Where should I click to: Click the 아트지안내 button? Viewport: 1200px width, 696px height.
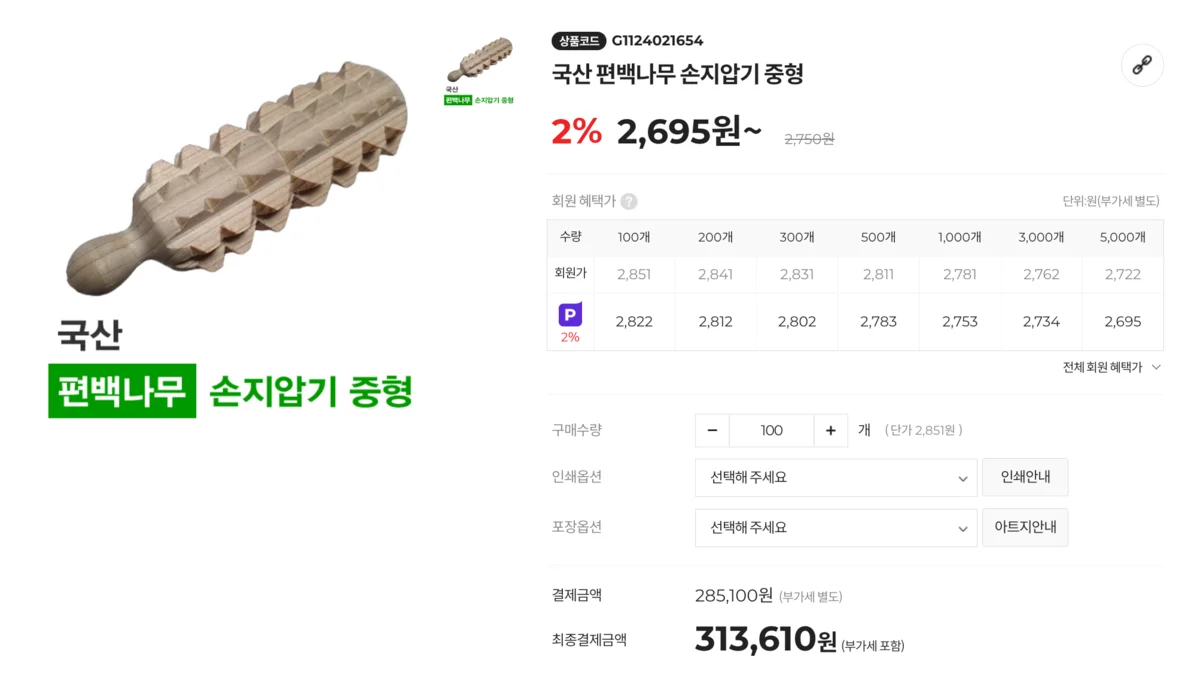click(x=1025, y=527)
